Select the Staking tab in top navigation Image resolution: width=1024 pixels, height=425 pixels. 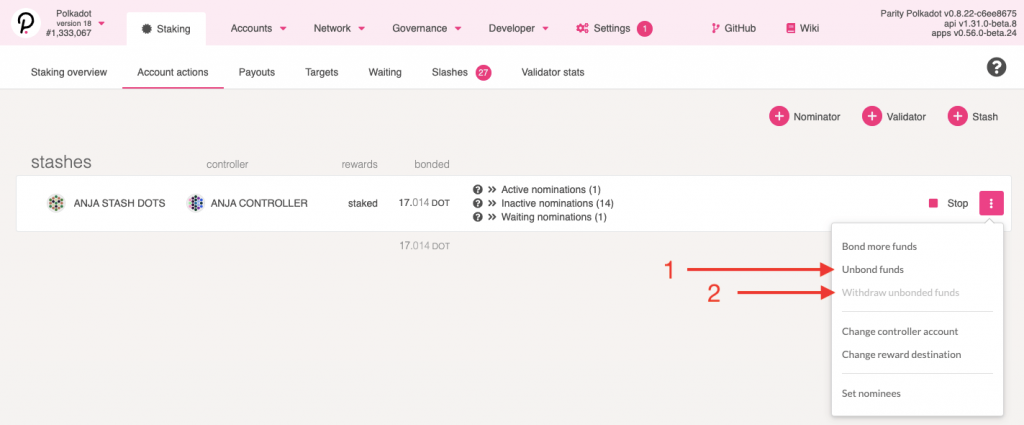(x=166, y=29)
